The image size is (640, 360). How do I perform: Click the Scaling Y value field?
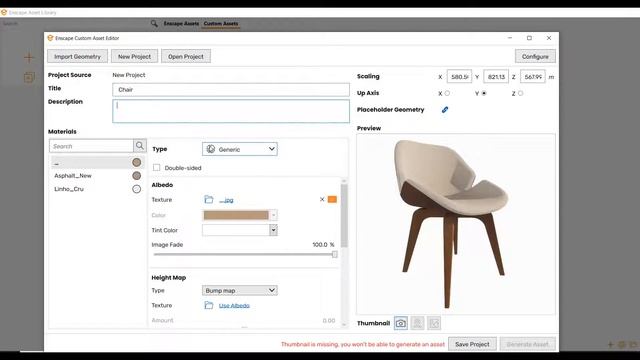(x=496, y=77)
